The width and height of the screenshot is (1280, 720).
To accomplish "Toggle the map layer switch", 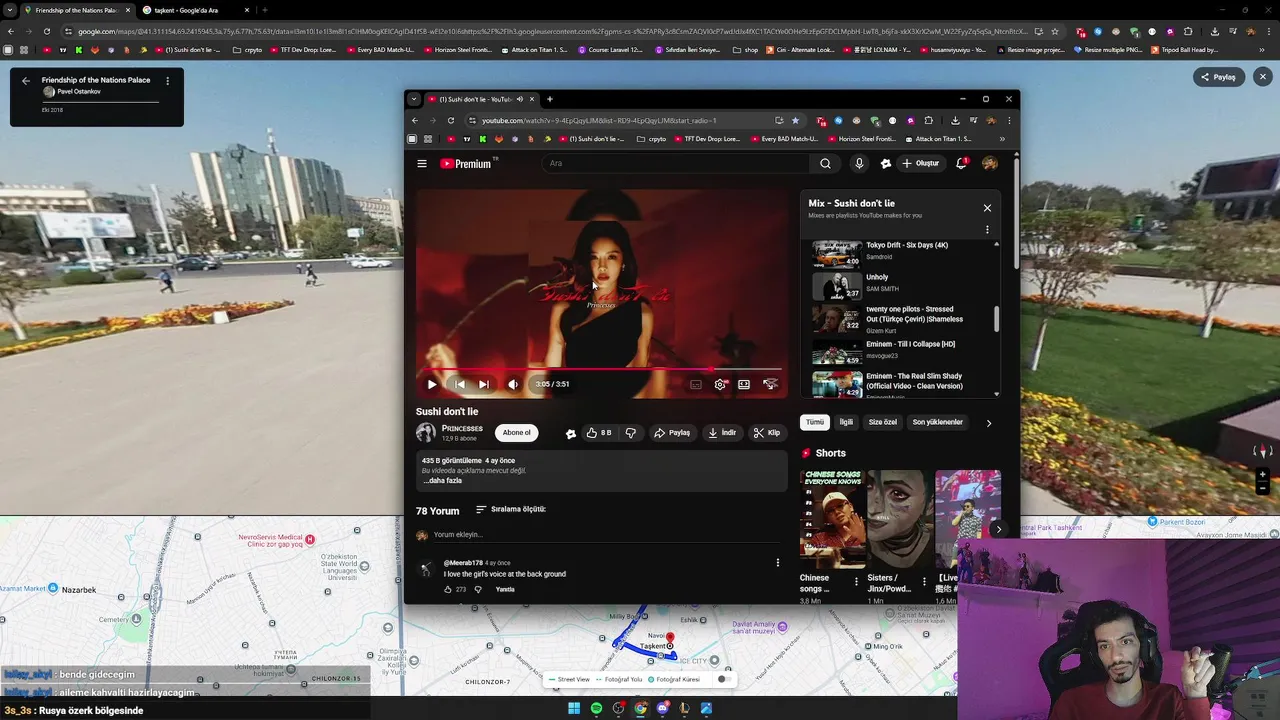I will click(723, 679).
